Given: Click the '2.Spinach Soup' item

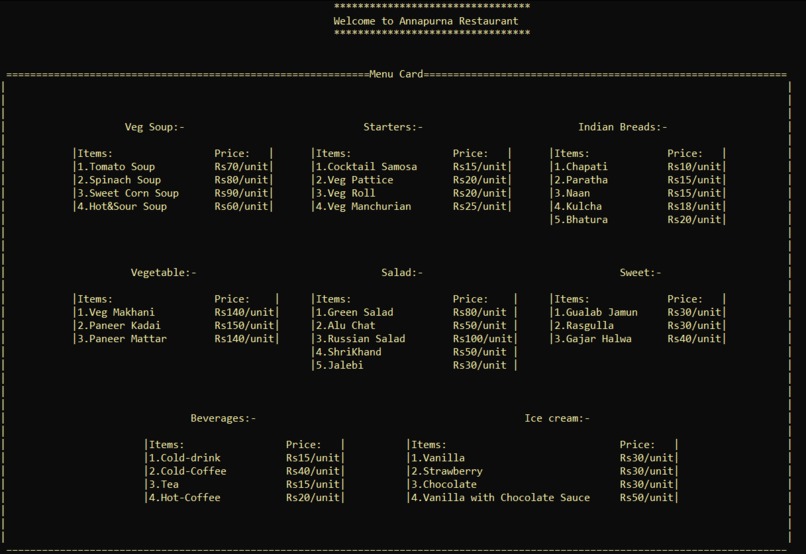Looking at the screenshot, I should [119, 180].
